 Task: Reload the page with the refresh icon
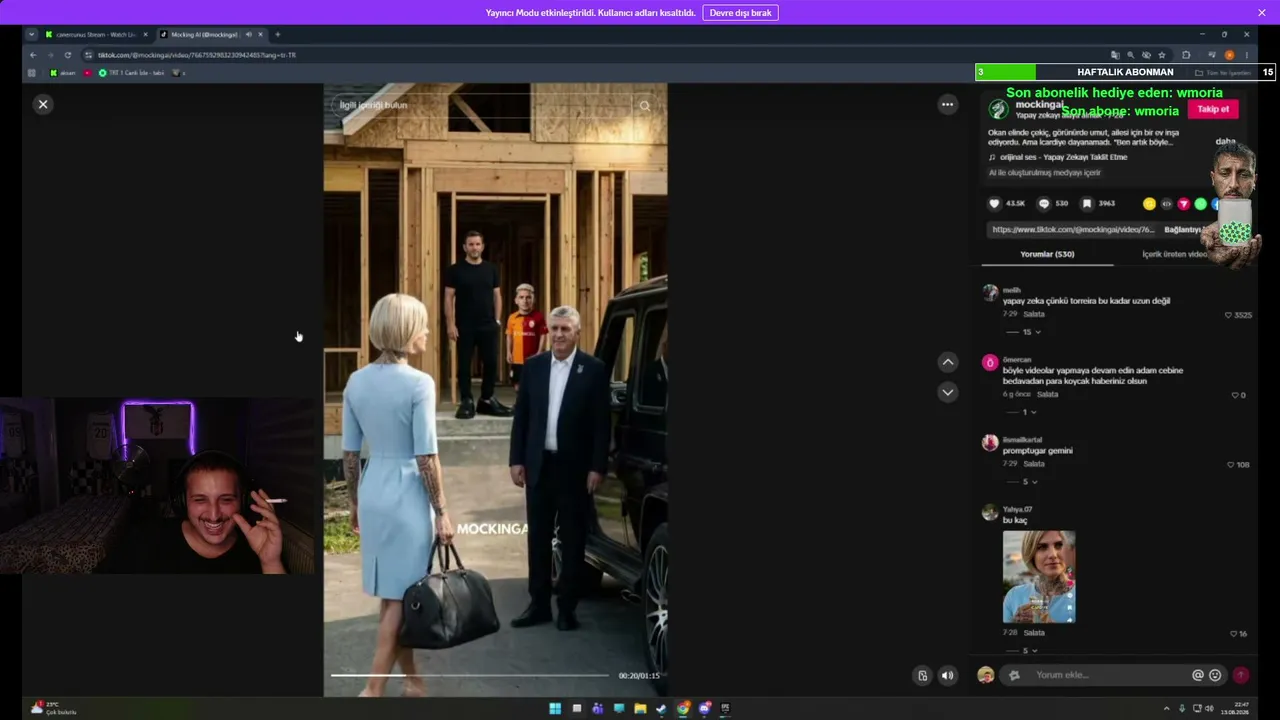(x=68, y=55)
